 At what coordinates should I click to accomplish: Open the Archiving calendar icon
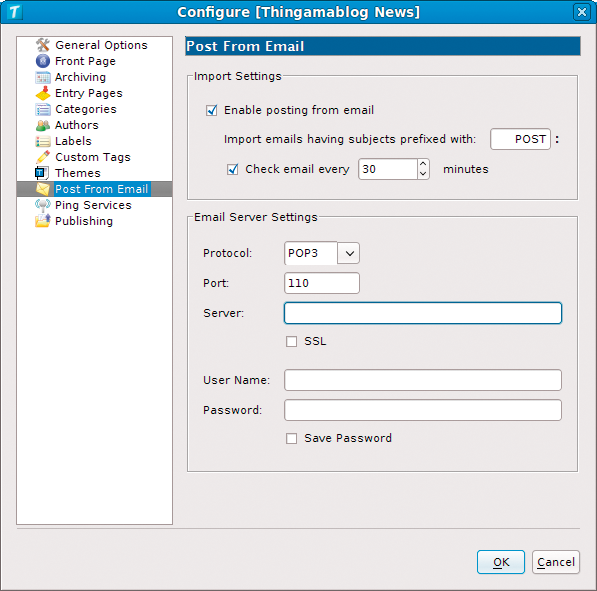tap(43, 77)
